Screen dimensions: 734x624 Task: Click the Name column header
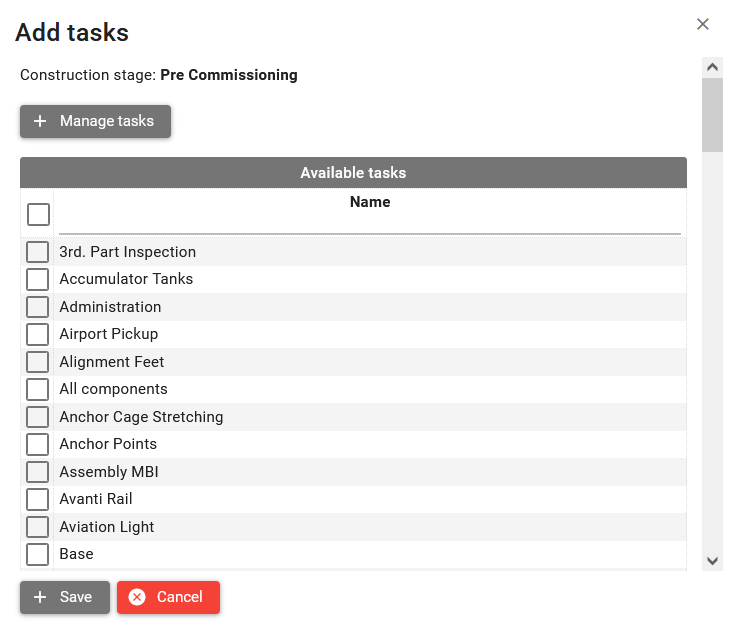(369, 202)
